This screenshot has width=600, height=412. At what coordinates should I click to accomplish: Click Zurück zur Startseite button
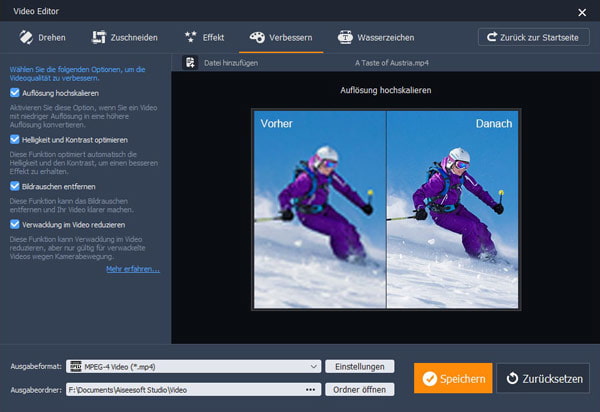tap(533, 37)
